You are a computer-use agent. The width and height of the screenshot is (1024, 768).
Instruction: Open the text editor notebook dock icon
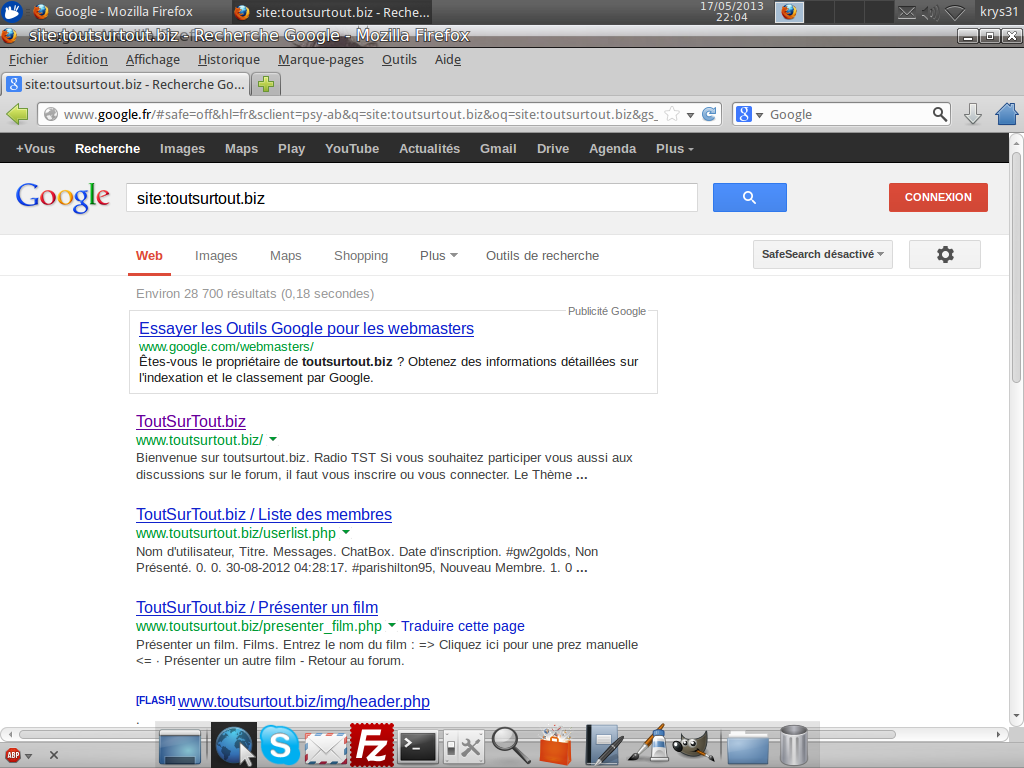point(603,745)
